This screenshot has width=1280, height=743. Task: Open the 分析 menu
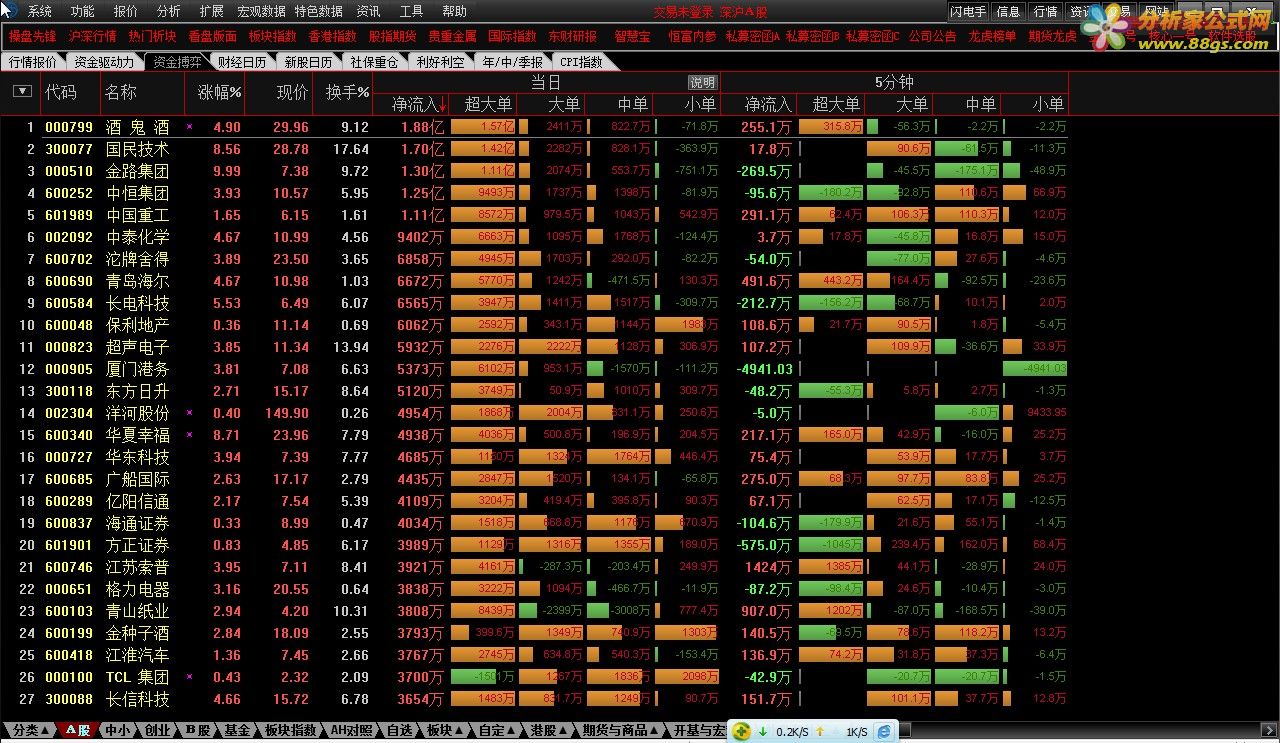coord(169,11)
